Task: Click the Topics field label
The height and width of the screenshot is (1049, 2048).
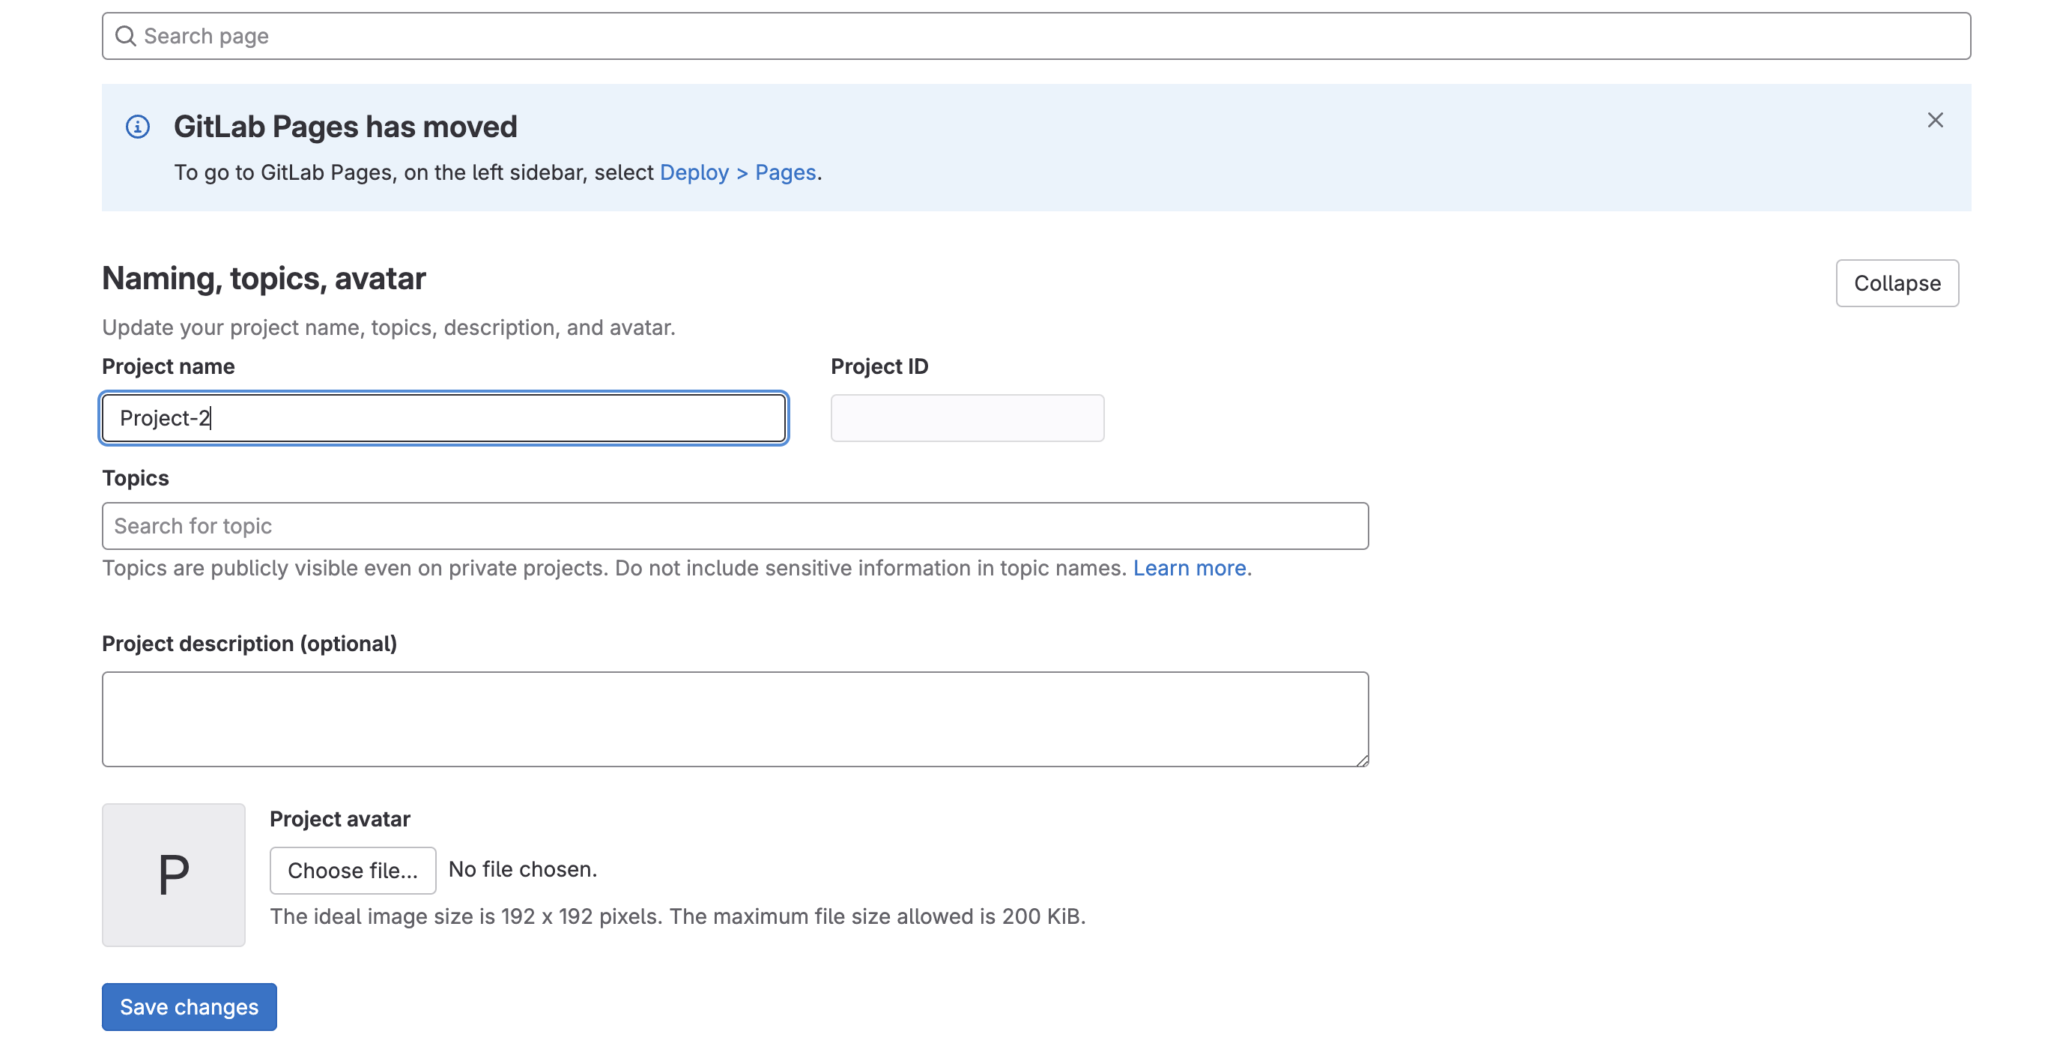Action: (x=134, y=478)
